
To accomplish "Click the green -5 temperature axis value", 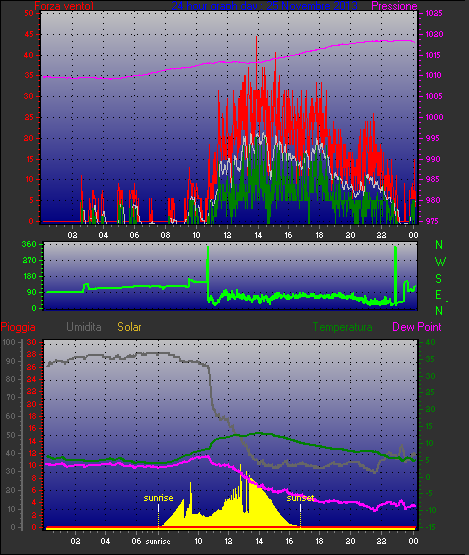I will [x=430, y=493].
